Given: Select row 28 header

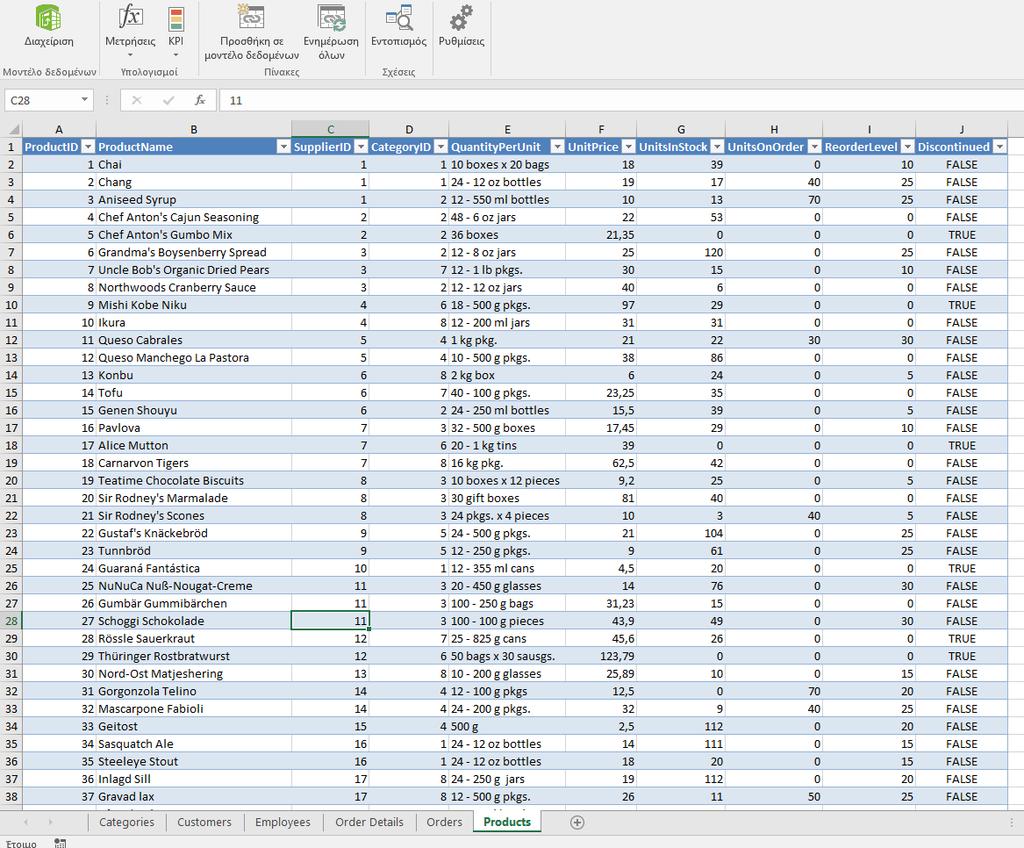Looking at the screenshot, I should pos(11,621).
